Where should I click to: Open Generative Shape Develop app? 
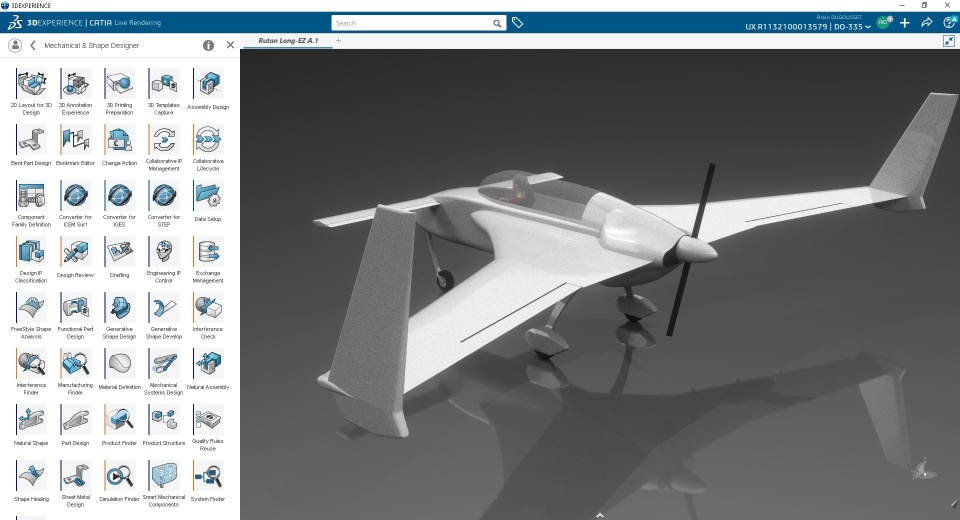[x=163, y=308]
